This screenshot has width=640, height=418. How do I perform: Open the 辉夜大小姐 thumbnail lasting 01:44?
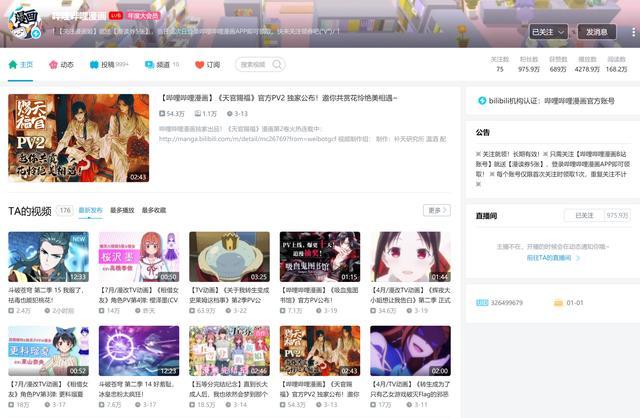(411, 257)
